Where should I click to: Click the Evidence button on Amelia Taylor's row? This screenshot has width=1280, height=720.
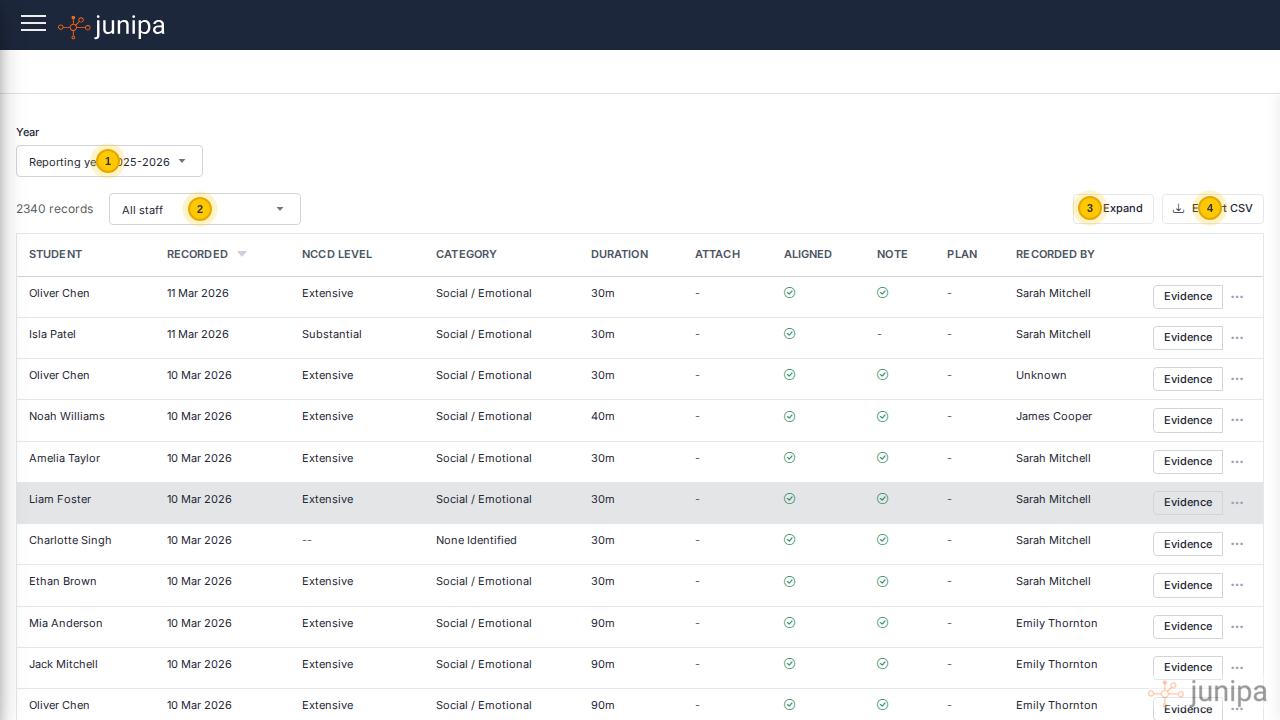click(x=1187, y=461)
